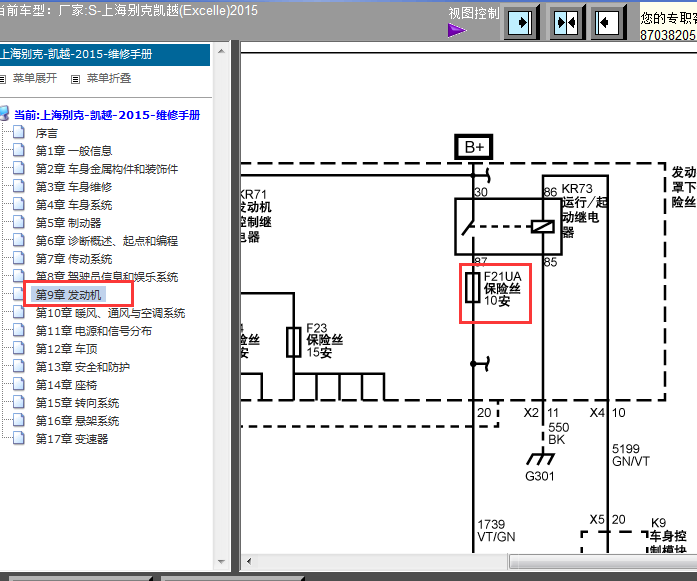Image resolution: width=697 pixels, height=581 pixels.
Task: Open 第13章 安全和防护
Action: click(x=83, y=367)
